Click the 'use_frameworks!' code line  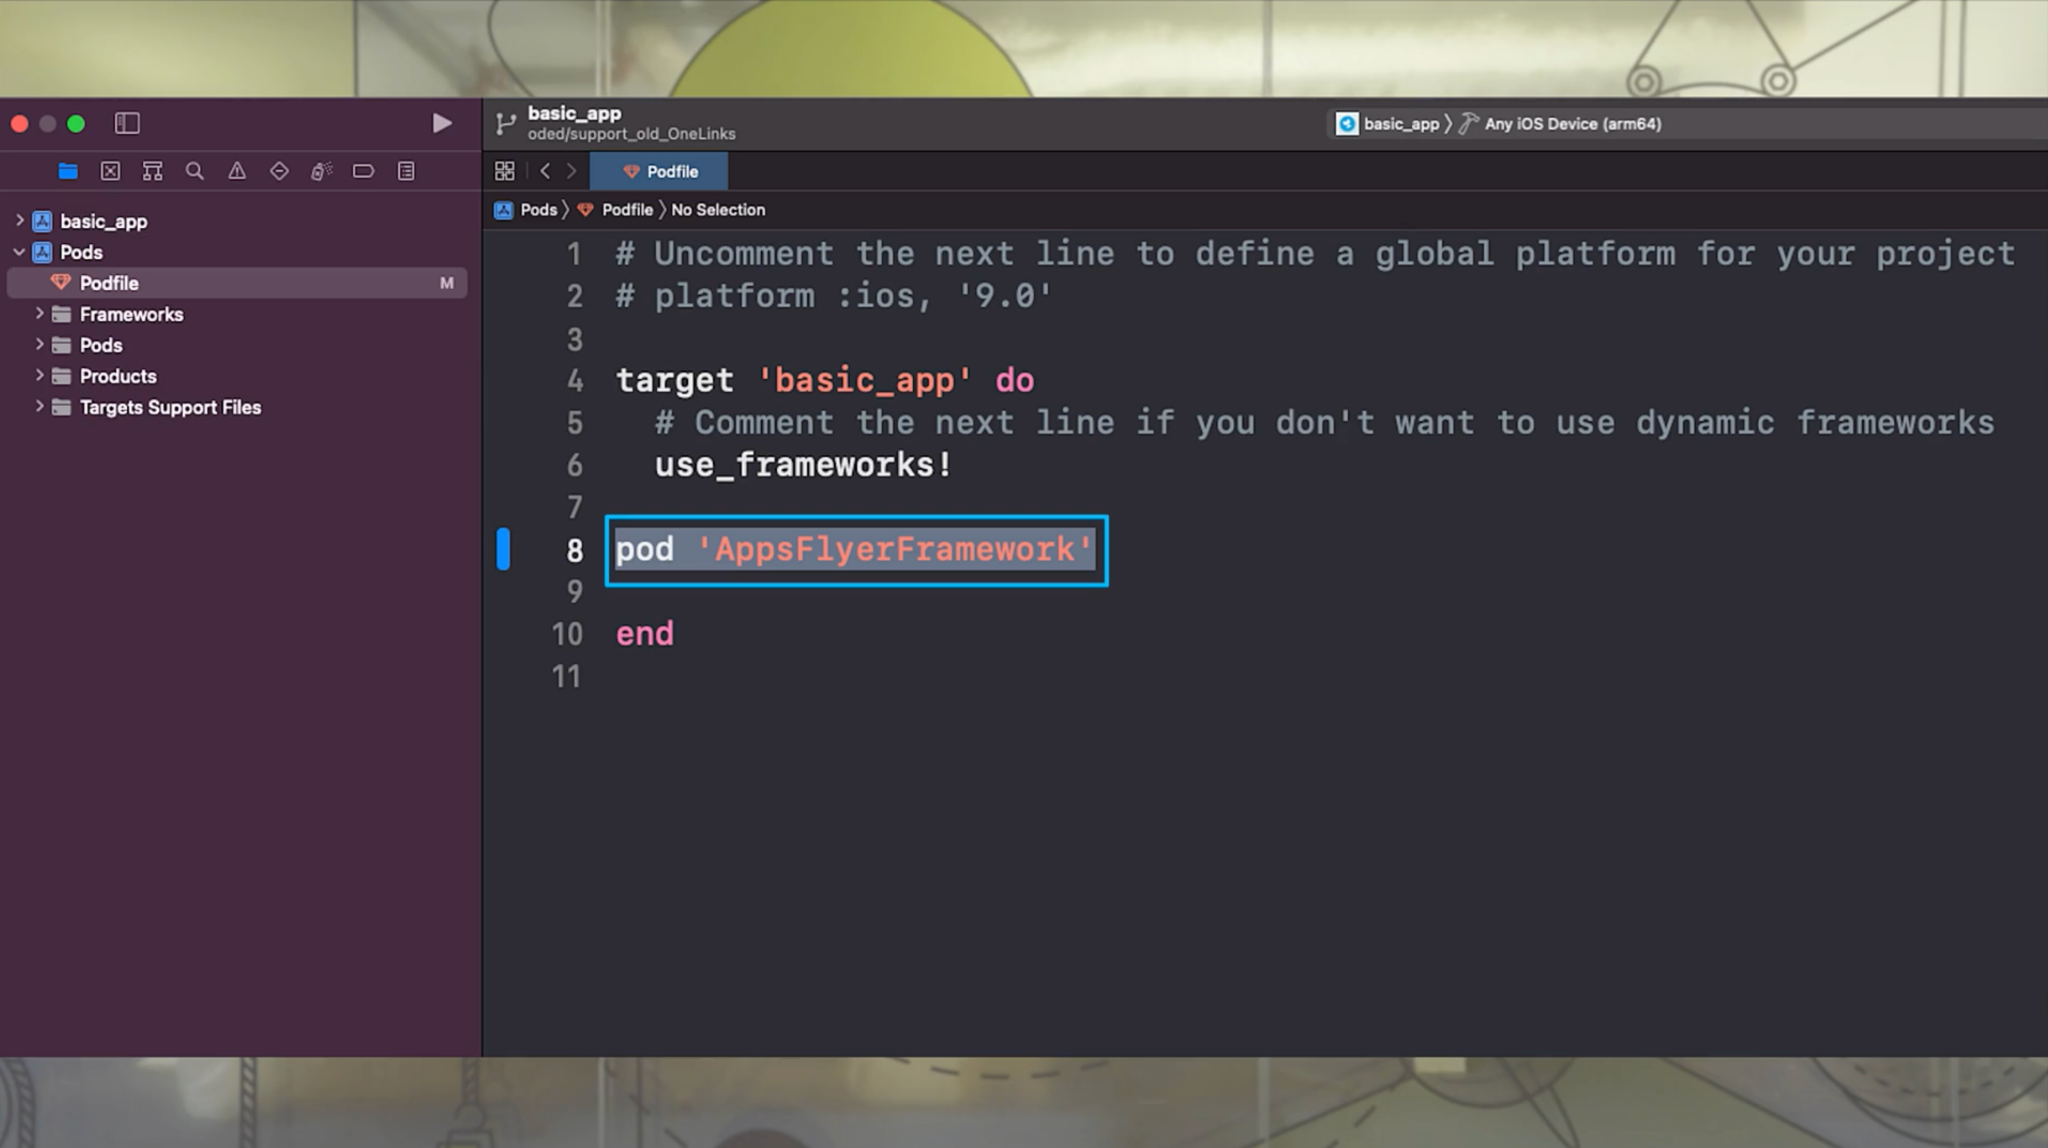pyautogui.click(x=803, y=465)
